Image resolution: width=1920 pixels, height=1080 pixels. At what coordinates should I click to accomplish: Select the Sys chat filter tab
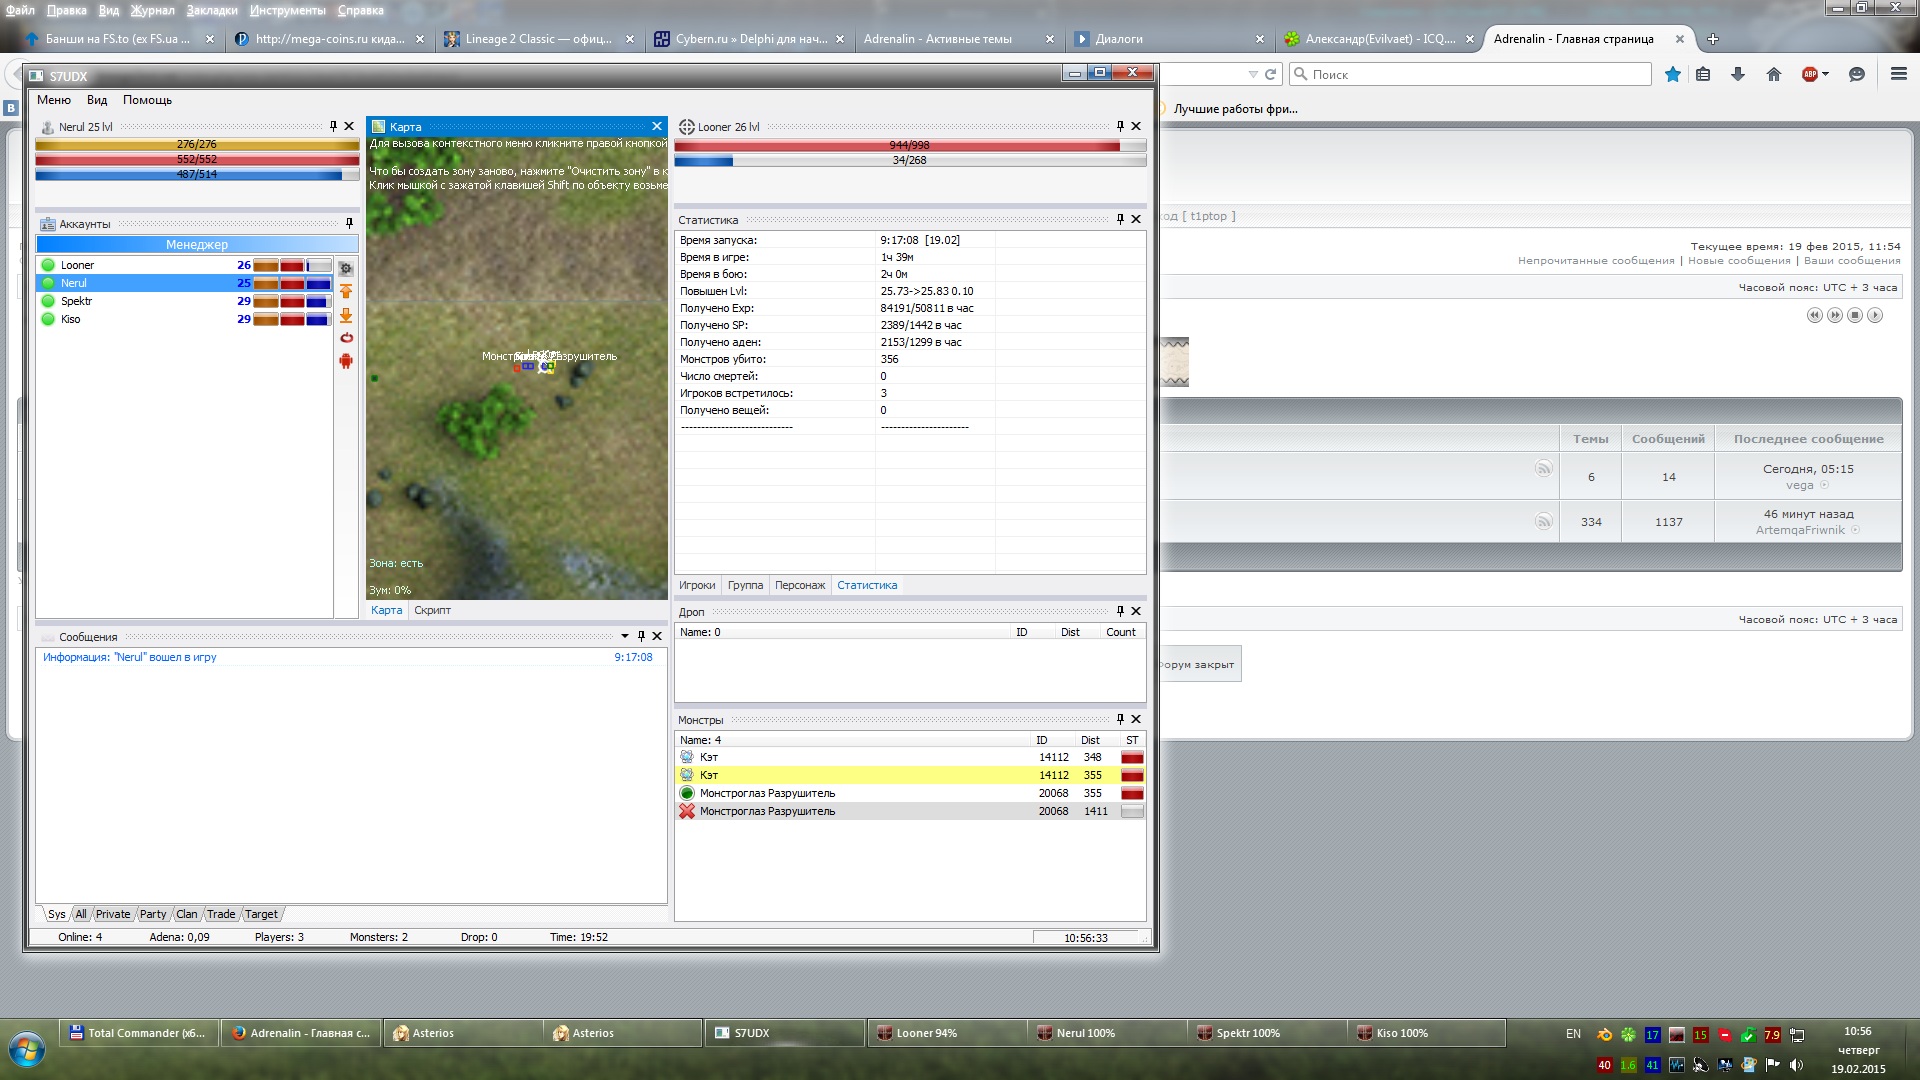click(x=56, y=914)
